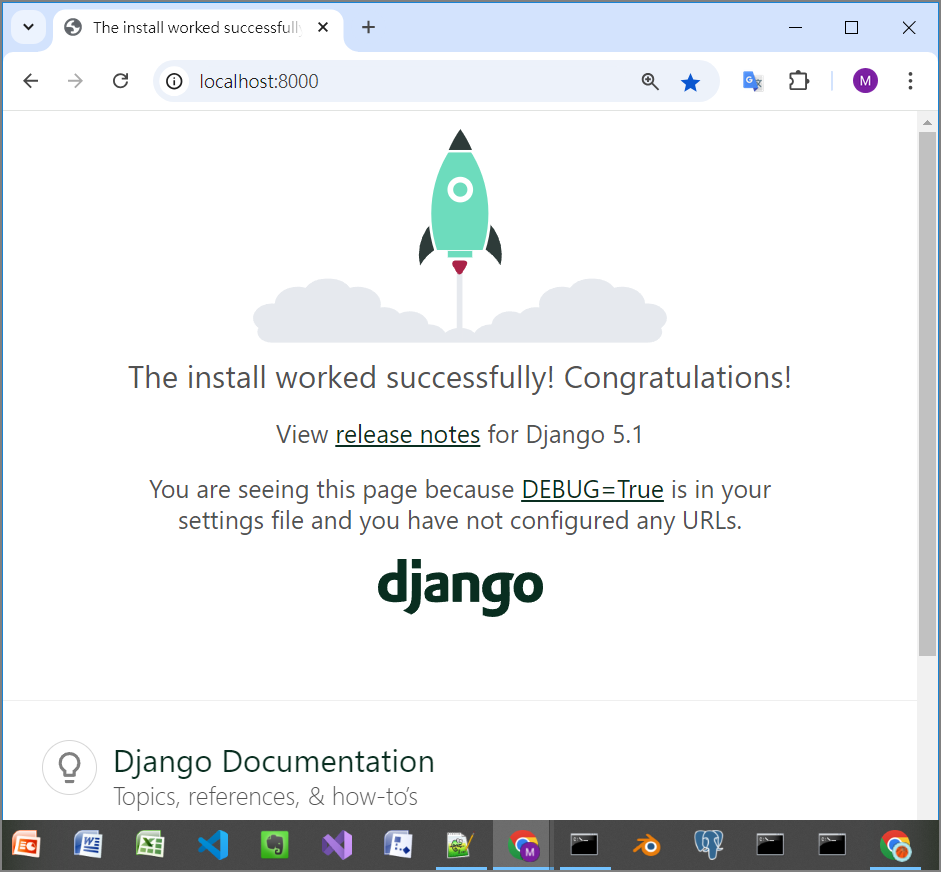
Task: Open the Chrome icon with the orange profile badge
Action: (895, 845)
